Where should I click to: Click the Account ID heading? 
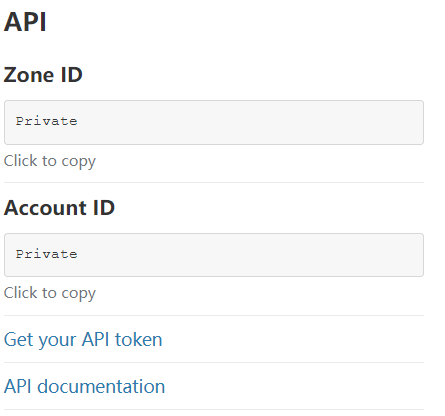point(59,208)
